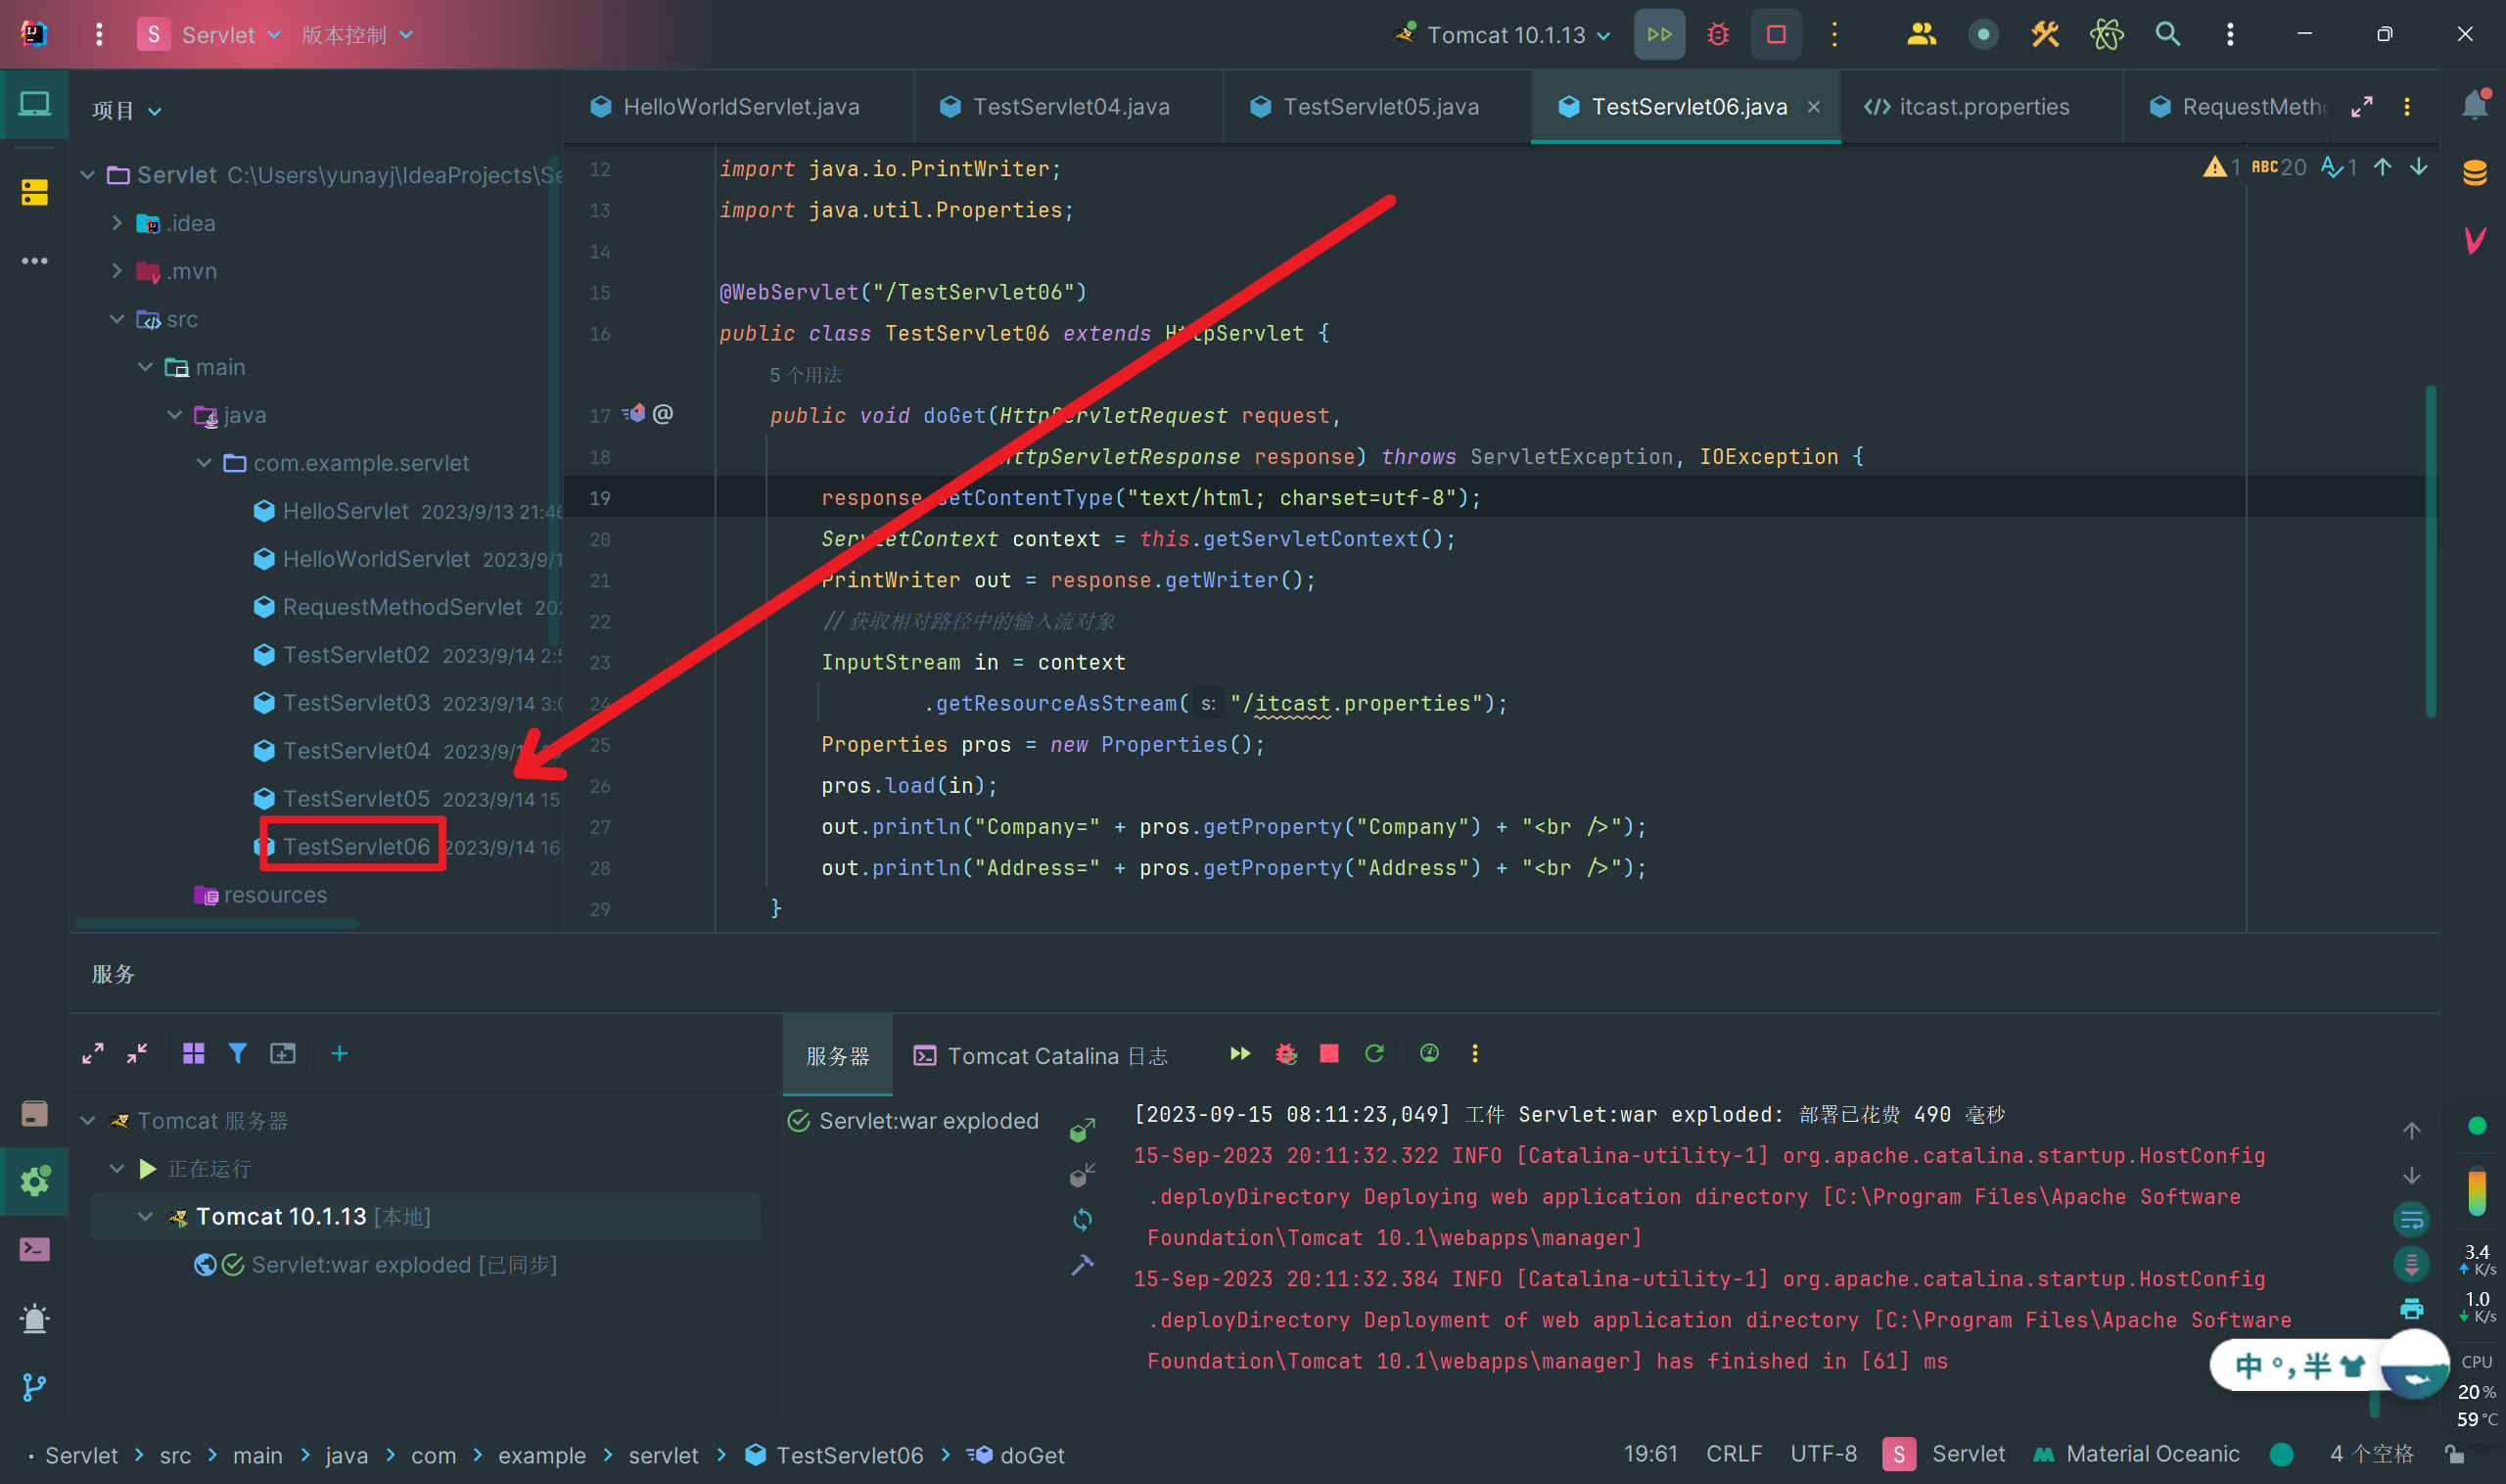Viewport: 2506px width, 1484px height.
Task: Click the Filter icon in Services panel
Action: (x=237, y=1053)
